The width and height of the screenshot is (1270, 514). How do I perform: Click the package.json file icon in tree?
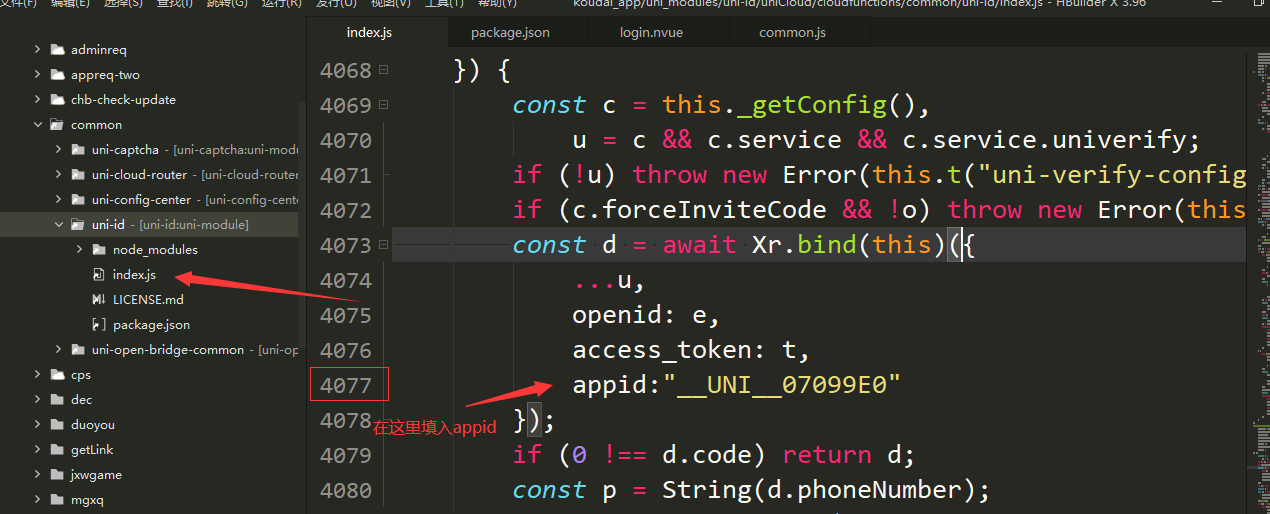pyautogui.click(x=98, y=325)
